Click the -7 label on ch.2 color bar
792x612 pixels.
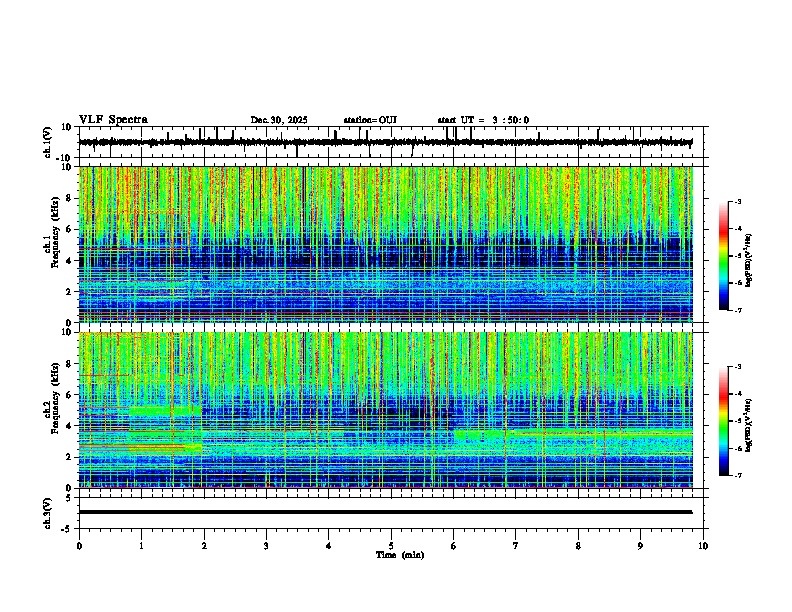737,476
